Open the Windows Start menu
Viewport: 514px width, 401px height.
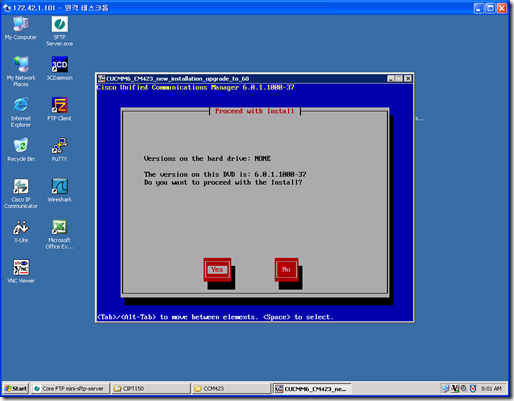16,388
